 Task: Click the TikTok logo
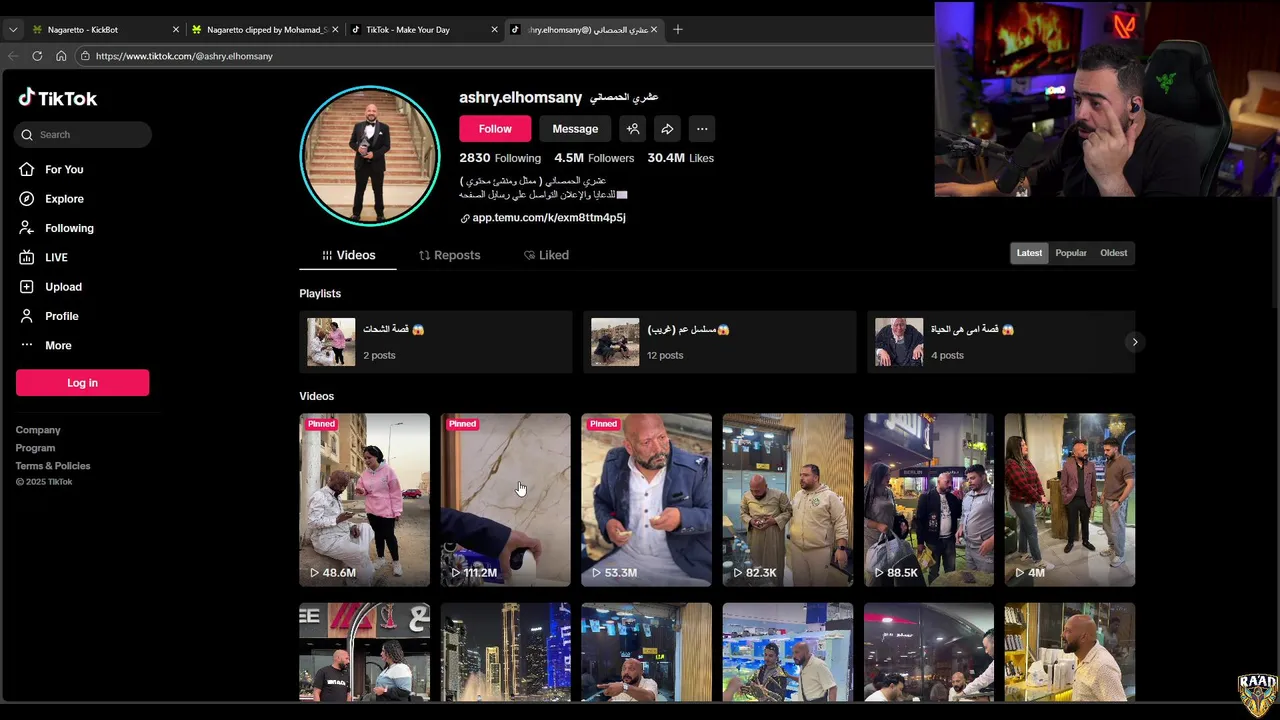coord(58,98)
